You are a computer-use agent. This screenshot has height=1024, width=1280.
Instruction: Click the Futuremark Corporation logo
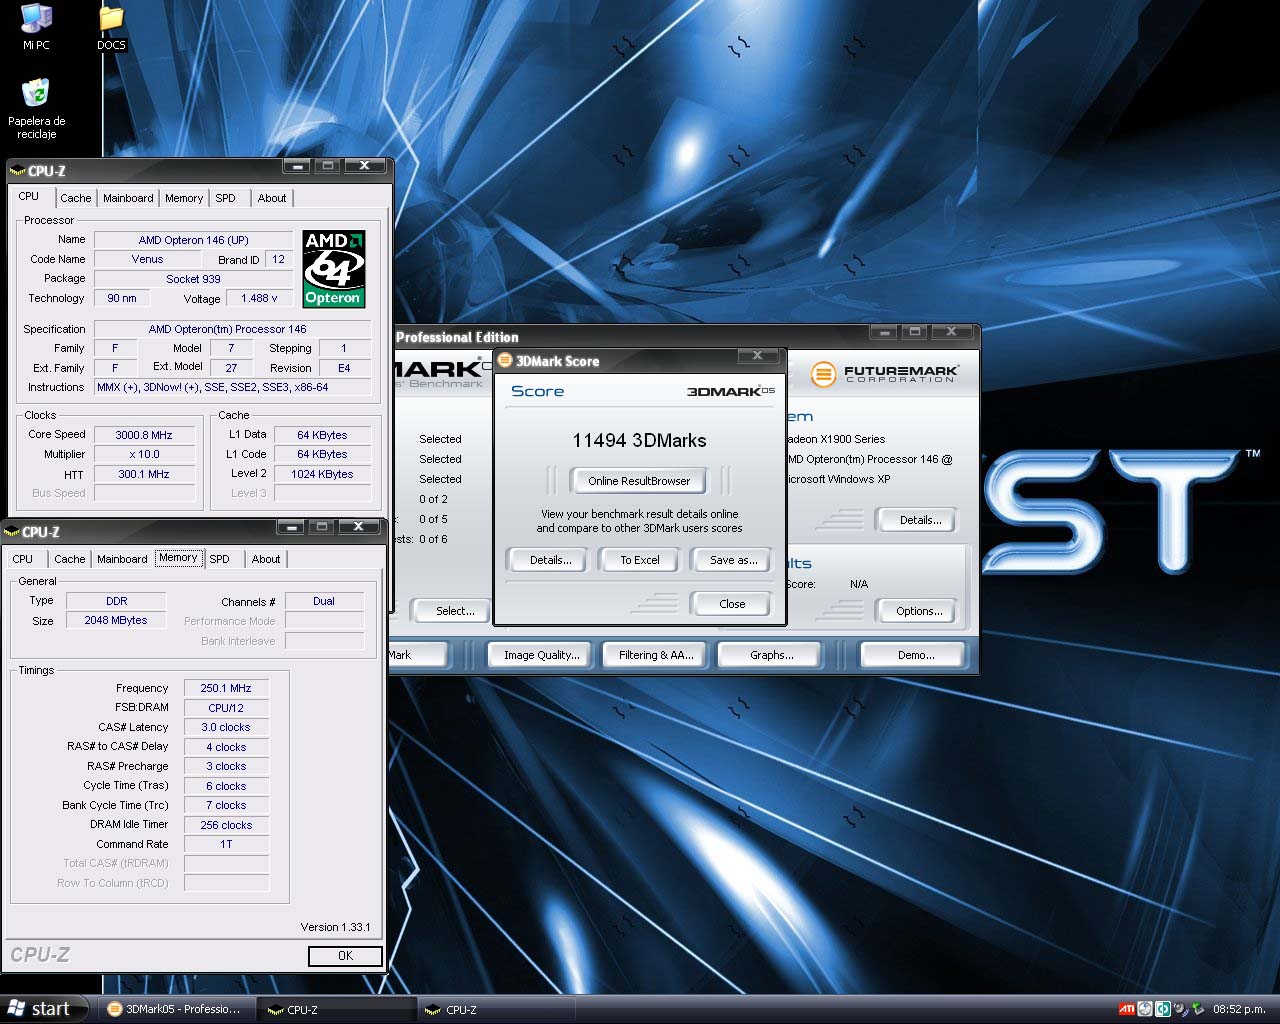884,374
